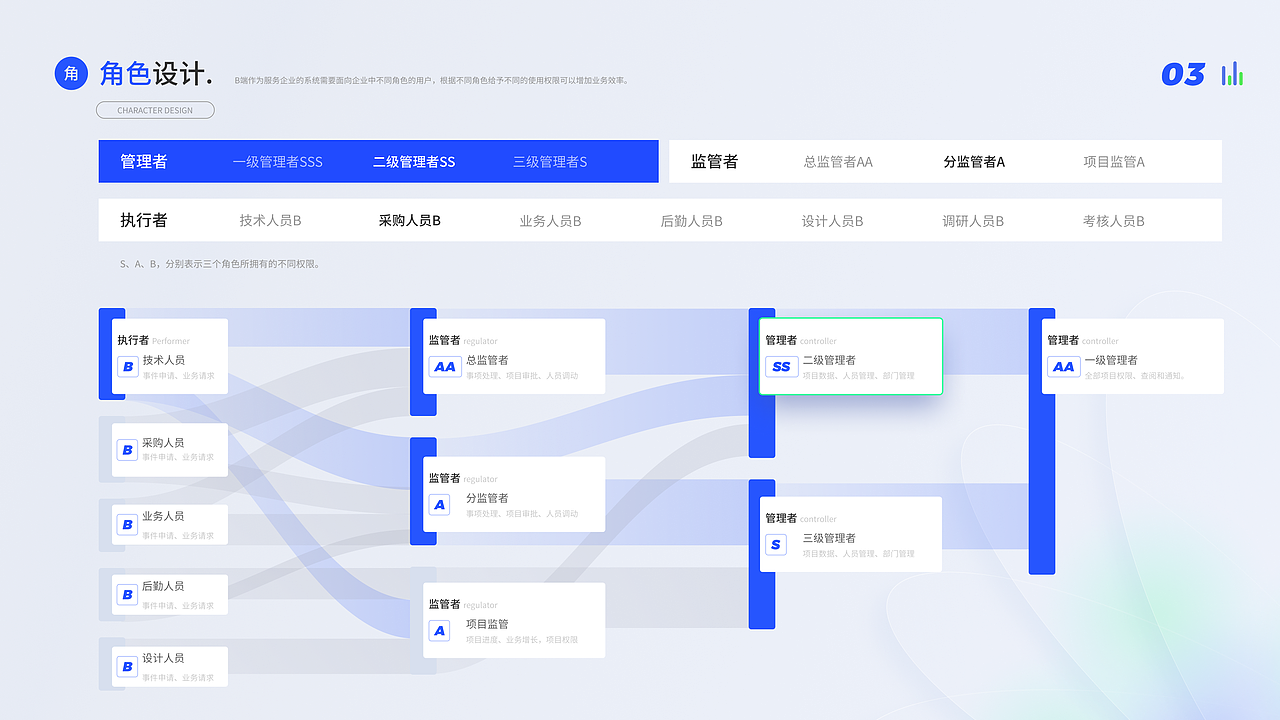The image size is (1280, 720).
Task: Select the A badge on the 分监管者 card
Action: [439, 504]
